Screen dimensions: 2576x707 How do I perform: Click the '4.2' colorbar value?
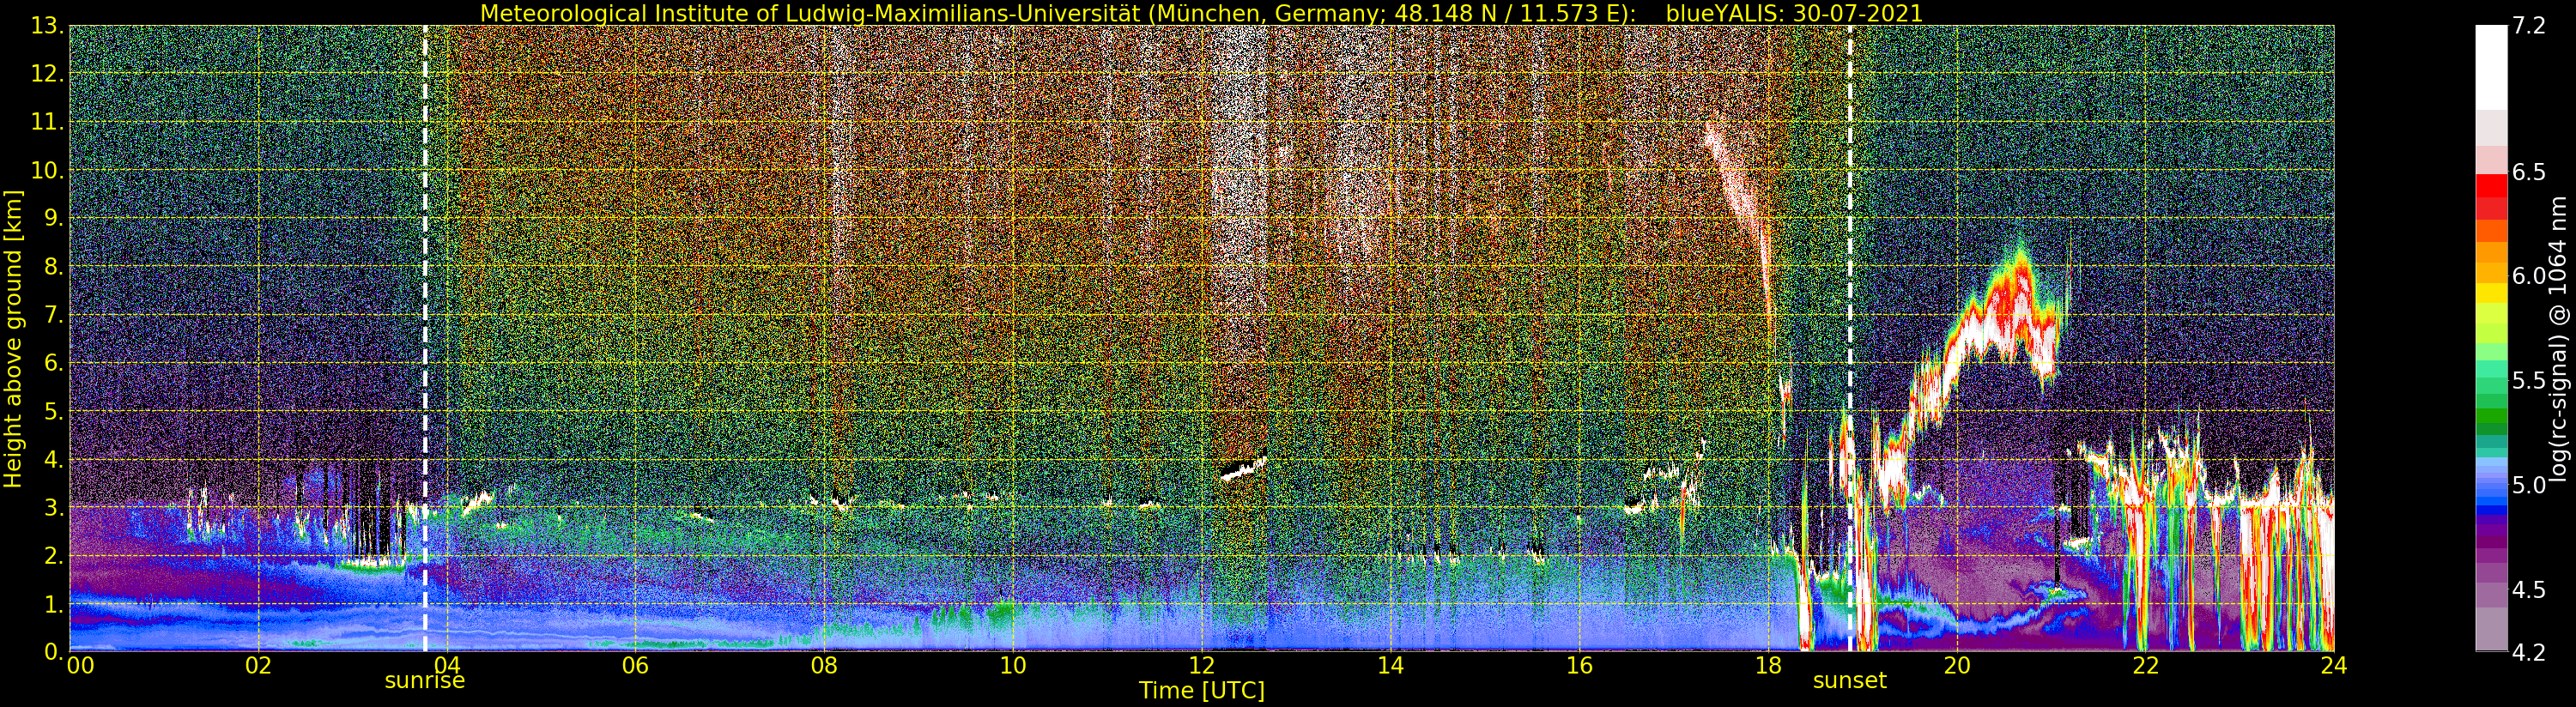point(2528,652)
